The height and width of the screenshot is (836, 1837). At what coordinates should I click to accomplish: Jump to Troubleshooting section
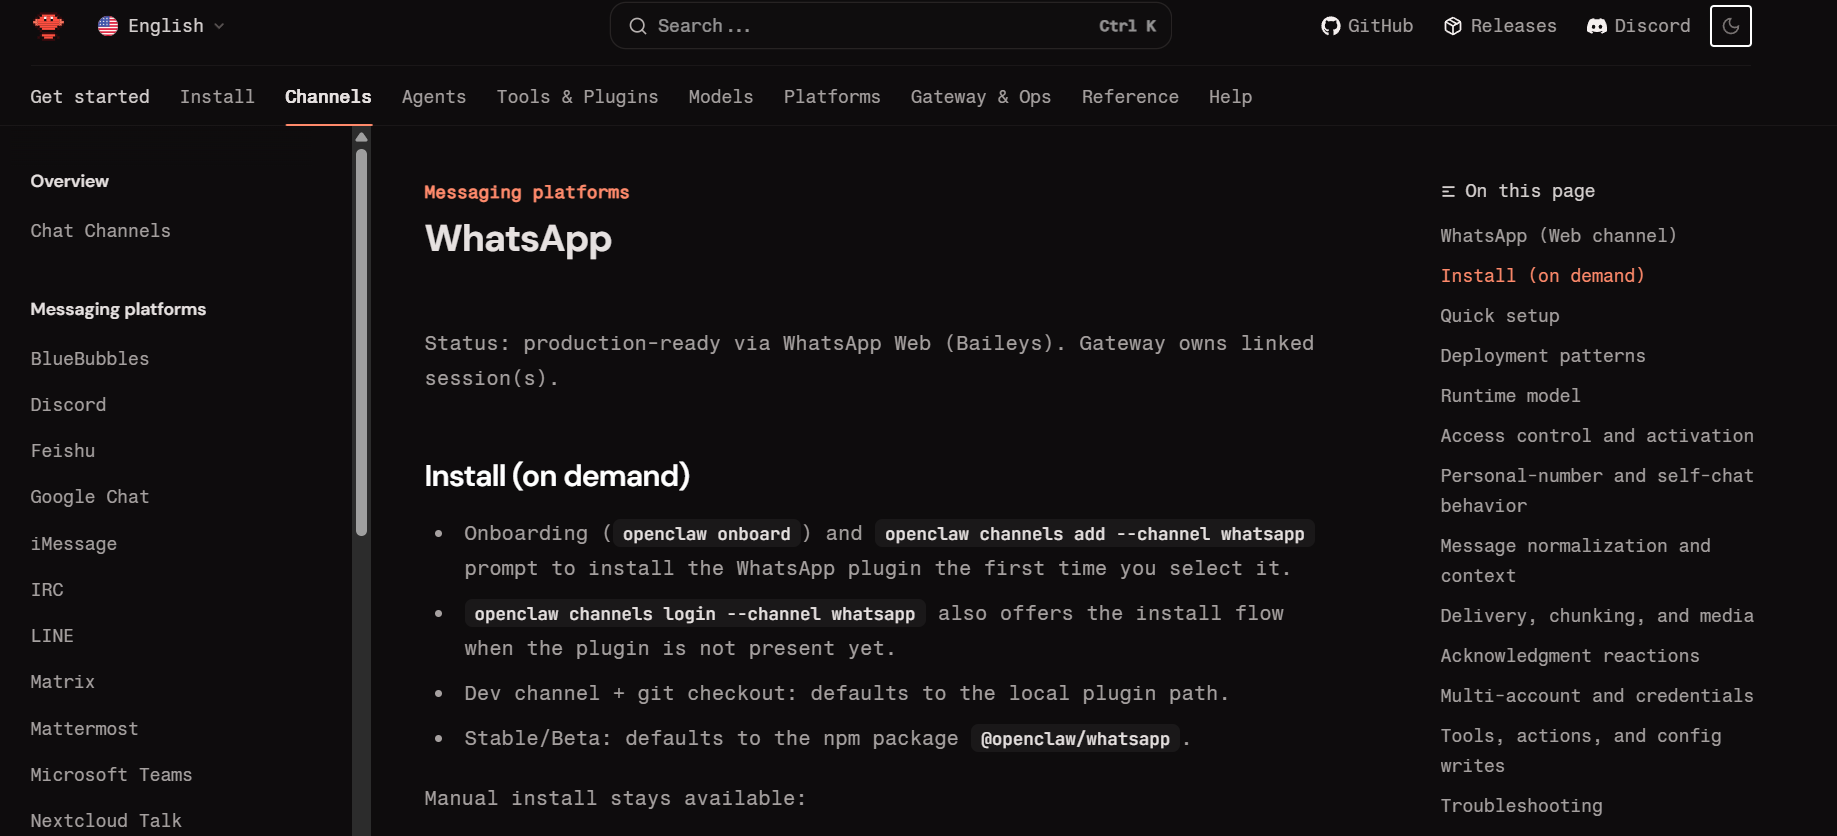click(1521, 806)
